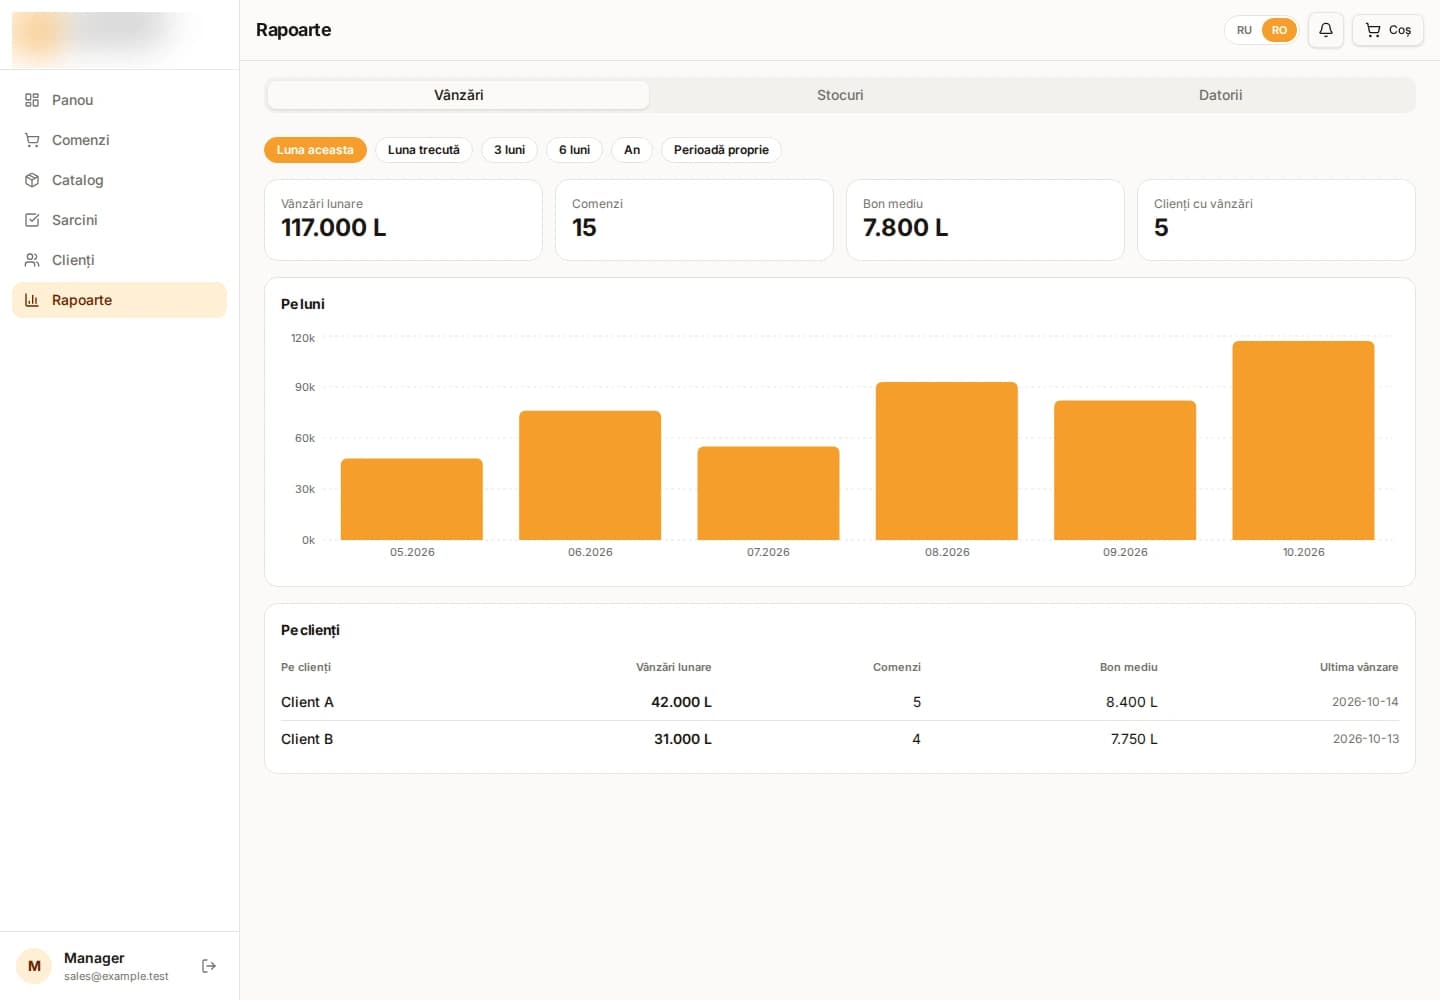This screenshot has height=1000, width=1440.
Task: Click the Bon mediu column header
Action: click(x=1129, y=667)
